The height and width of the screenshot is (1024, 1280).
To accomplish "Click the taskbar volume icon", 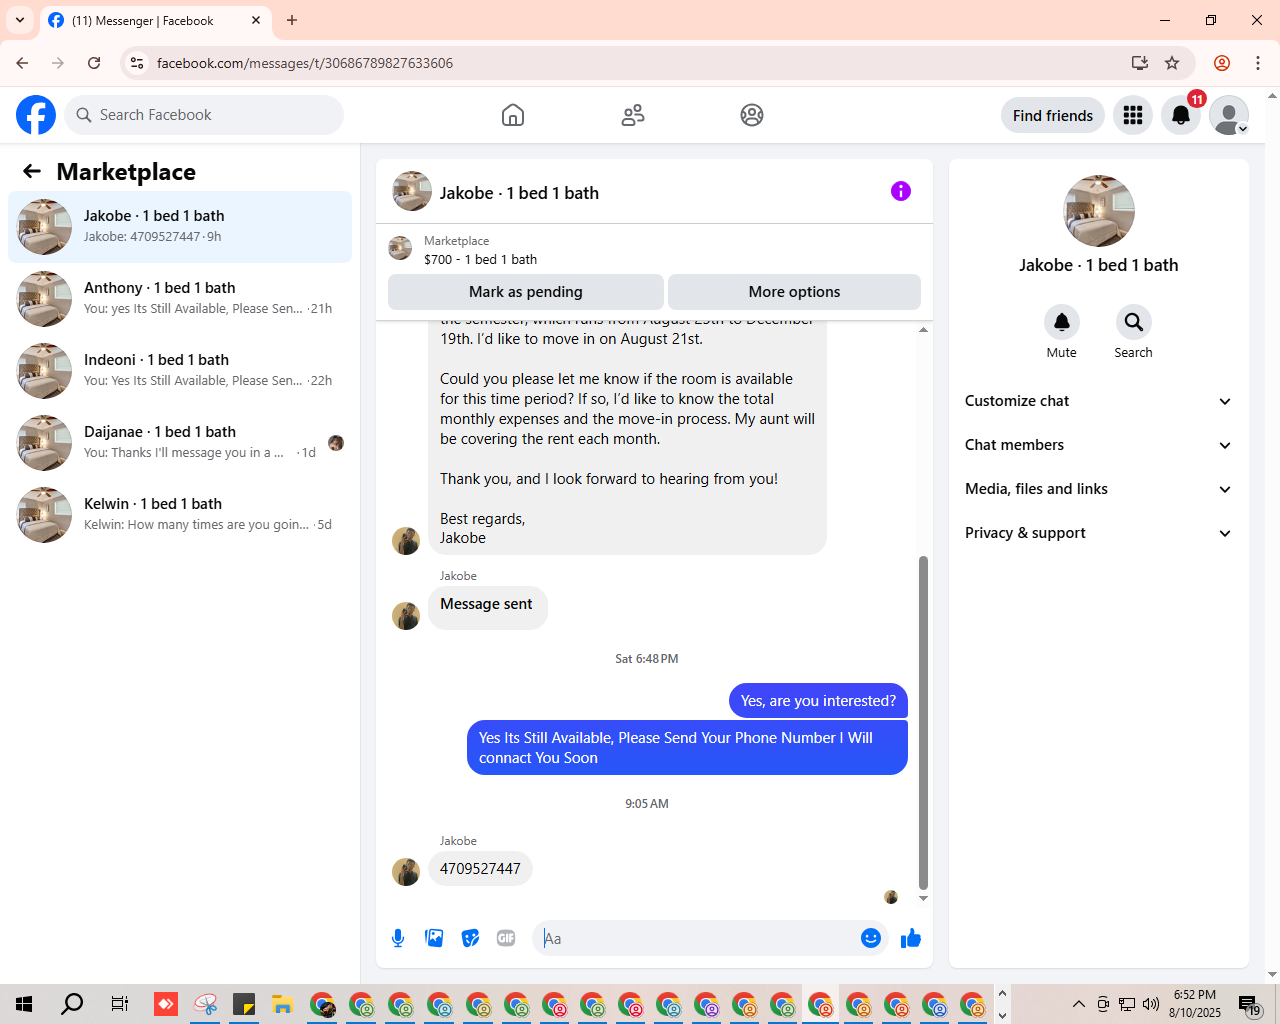I will 1151,1004.
